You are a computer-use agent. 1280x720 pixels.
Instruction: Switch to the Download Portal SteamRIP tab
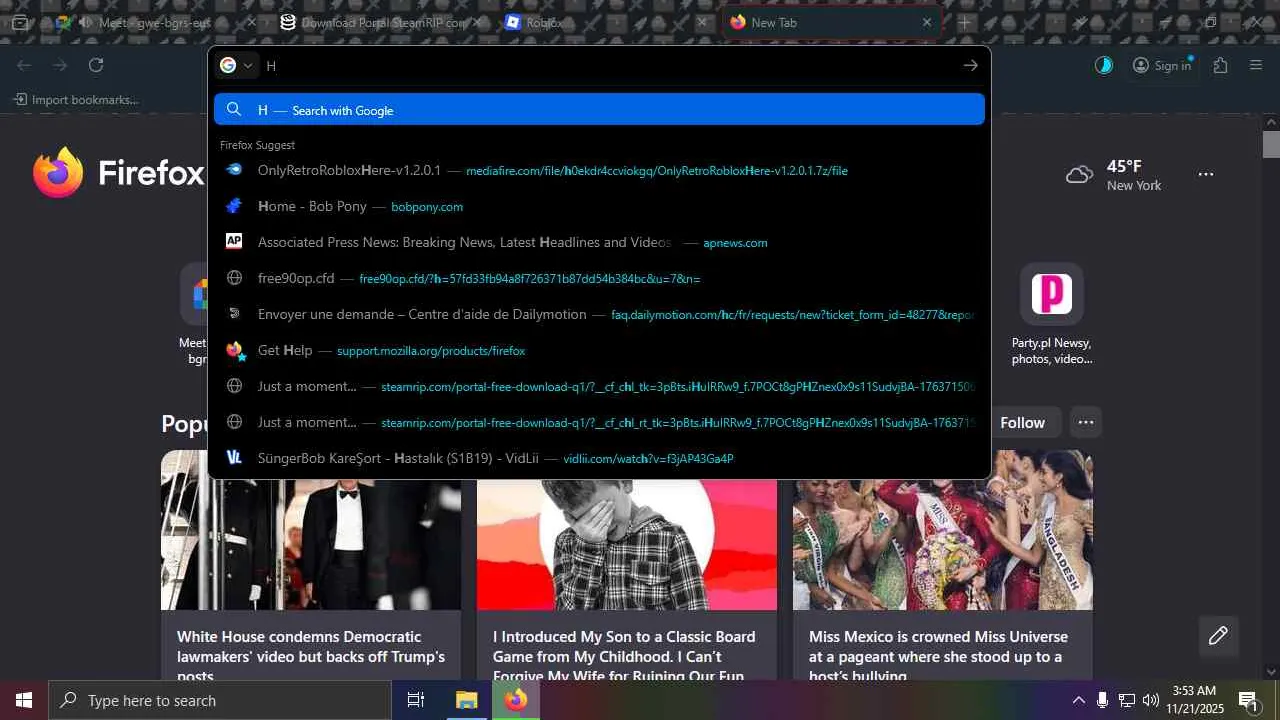pyautogui.click(x=380, y=22)
